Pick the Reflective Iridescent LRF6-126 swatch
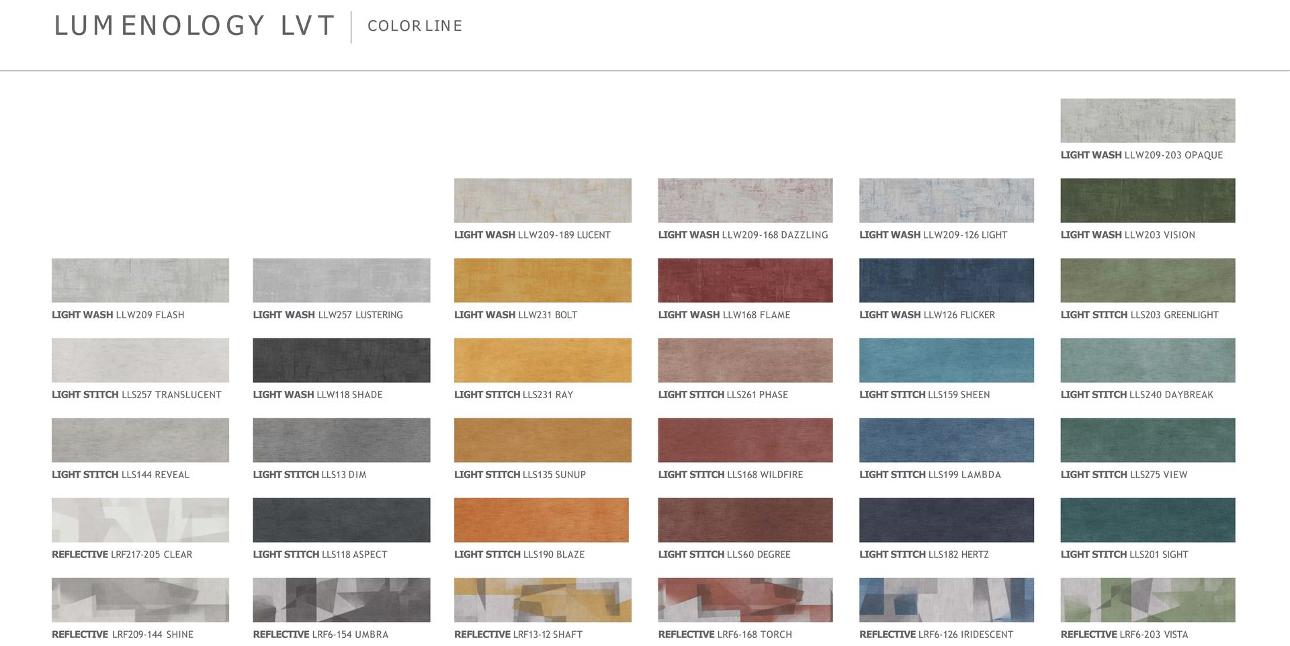The height and width of the screenshot is (646, 1290). [946, 600]
